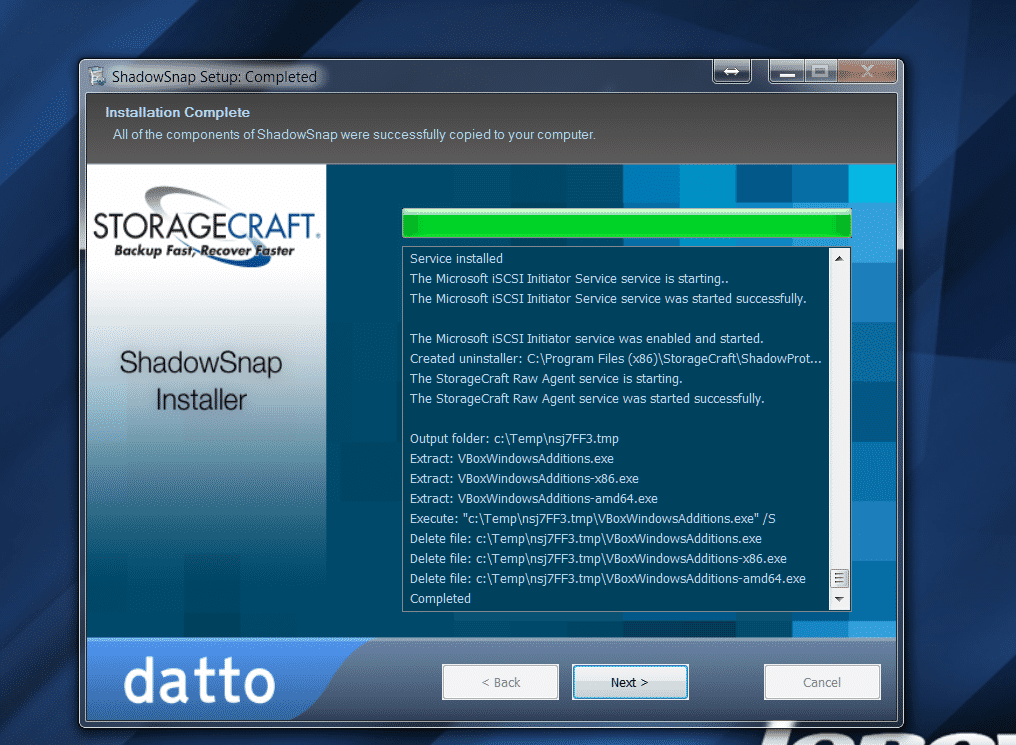Click the scrollbar down arrow in the log panel
Image resolution: width=1016 pixels, height=745 pixels.
click(838, 600)
